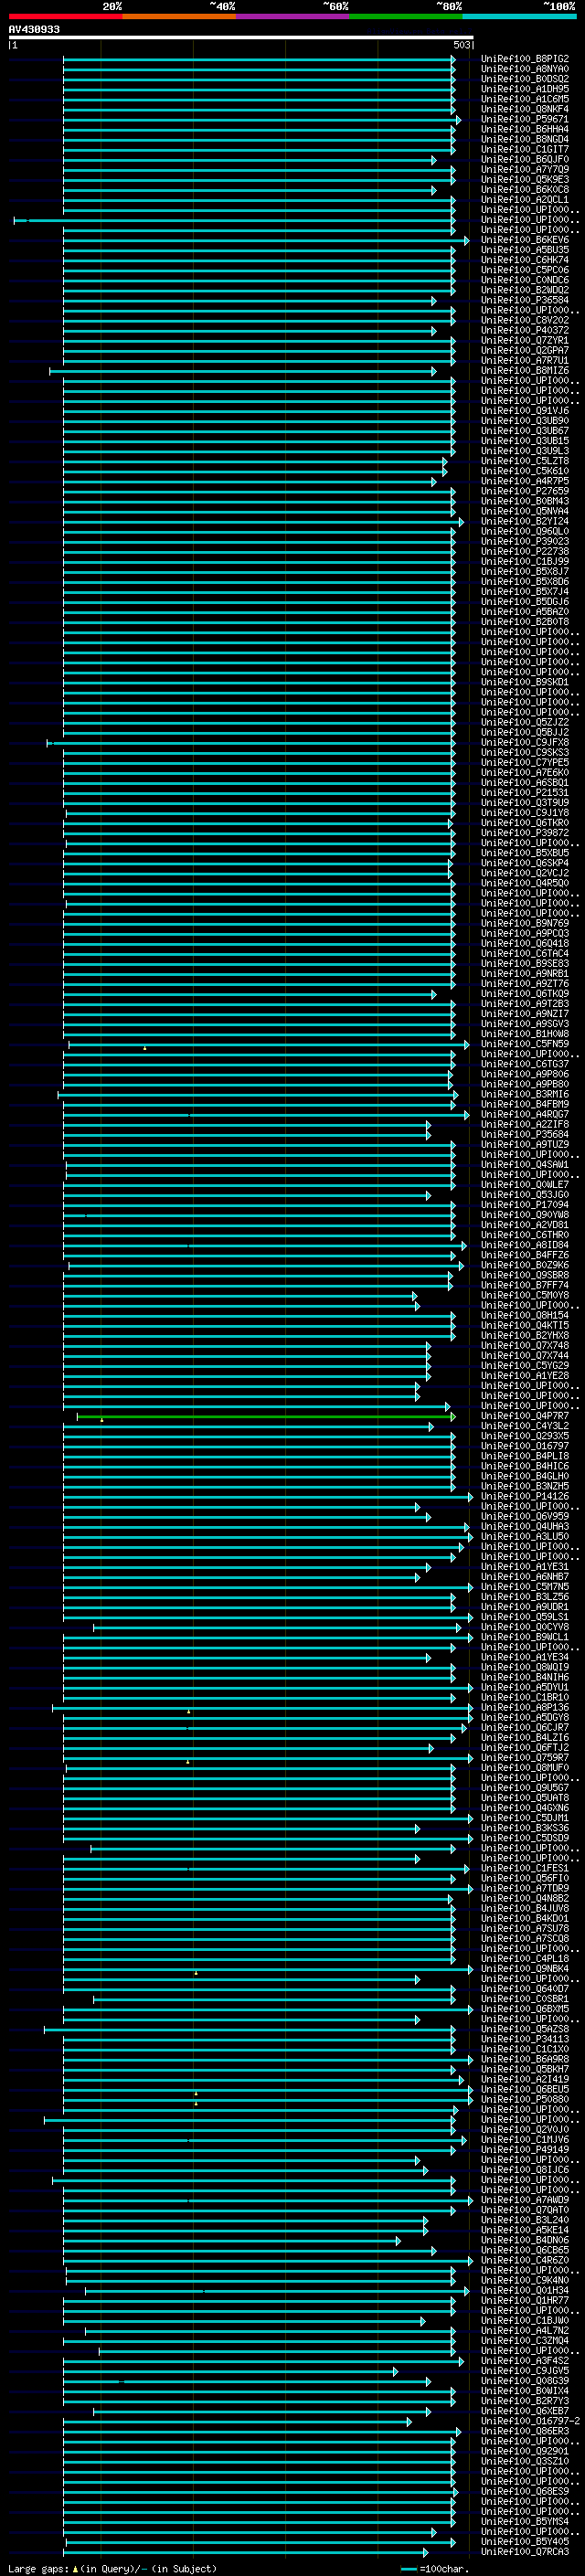Viewport: 585px width, 2576px height.
Task: Click hit label UniRef100_B4PLI8
Action: pos(524,1456)
